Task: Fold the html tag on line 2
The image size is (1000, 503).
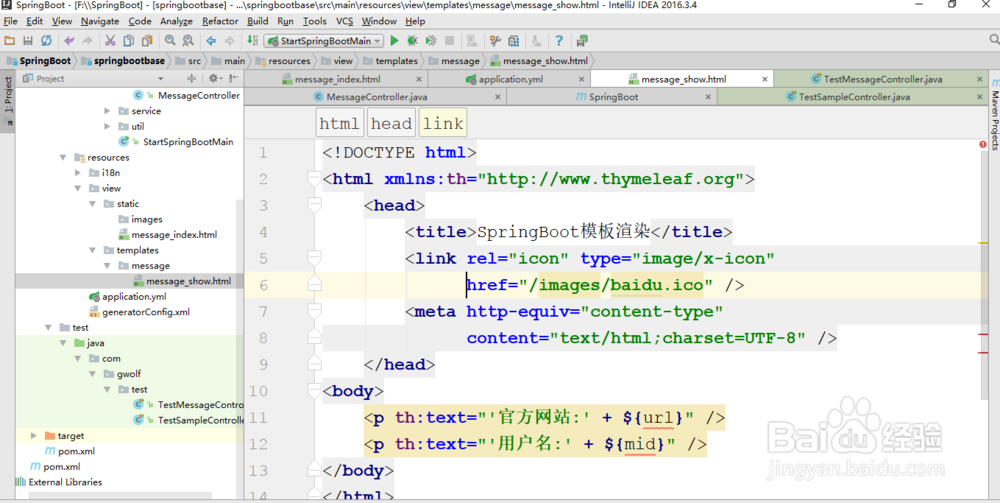Action: click(314, 179)
